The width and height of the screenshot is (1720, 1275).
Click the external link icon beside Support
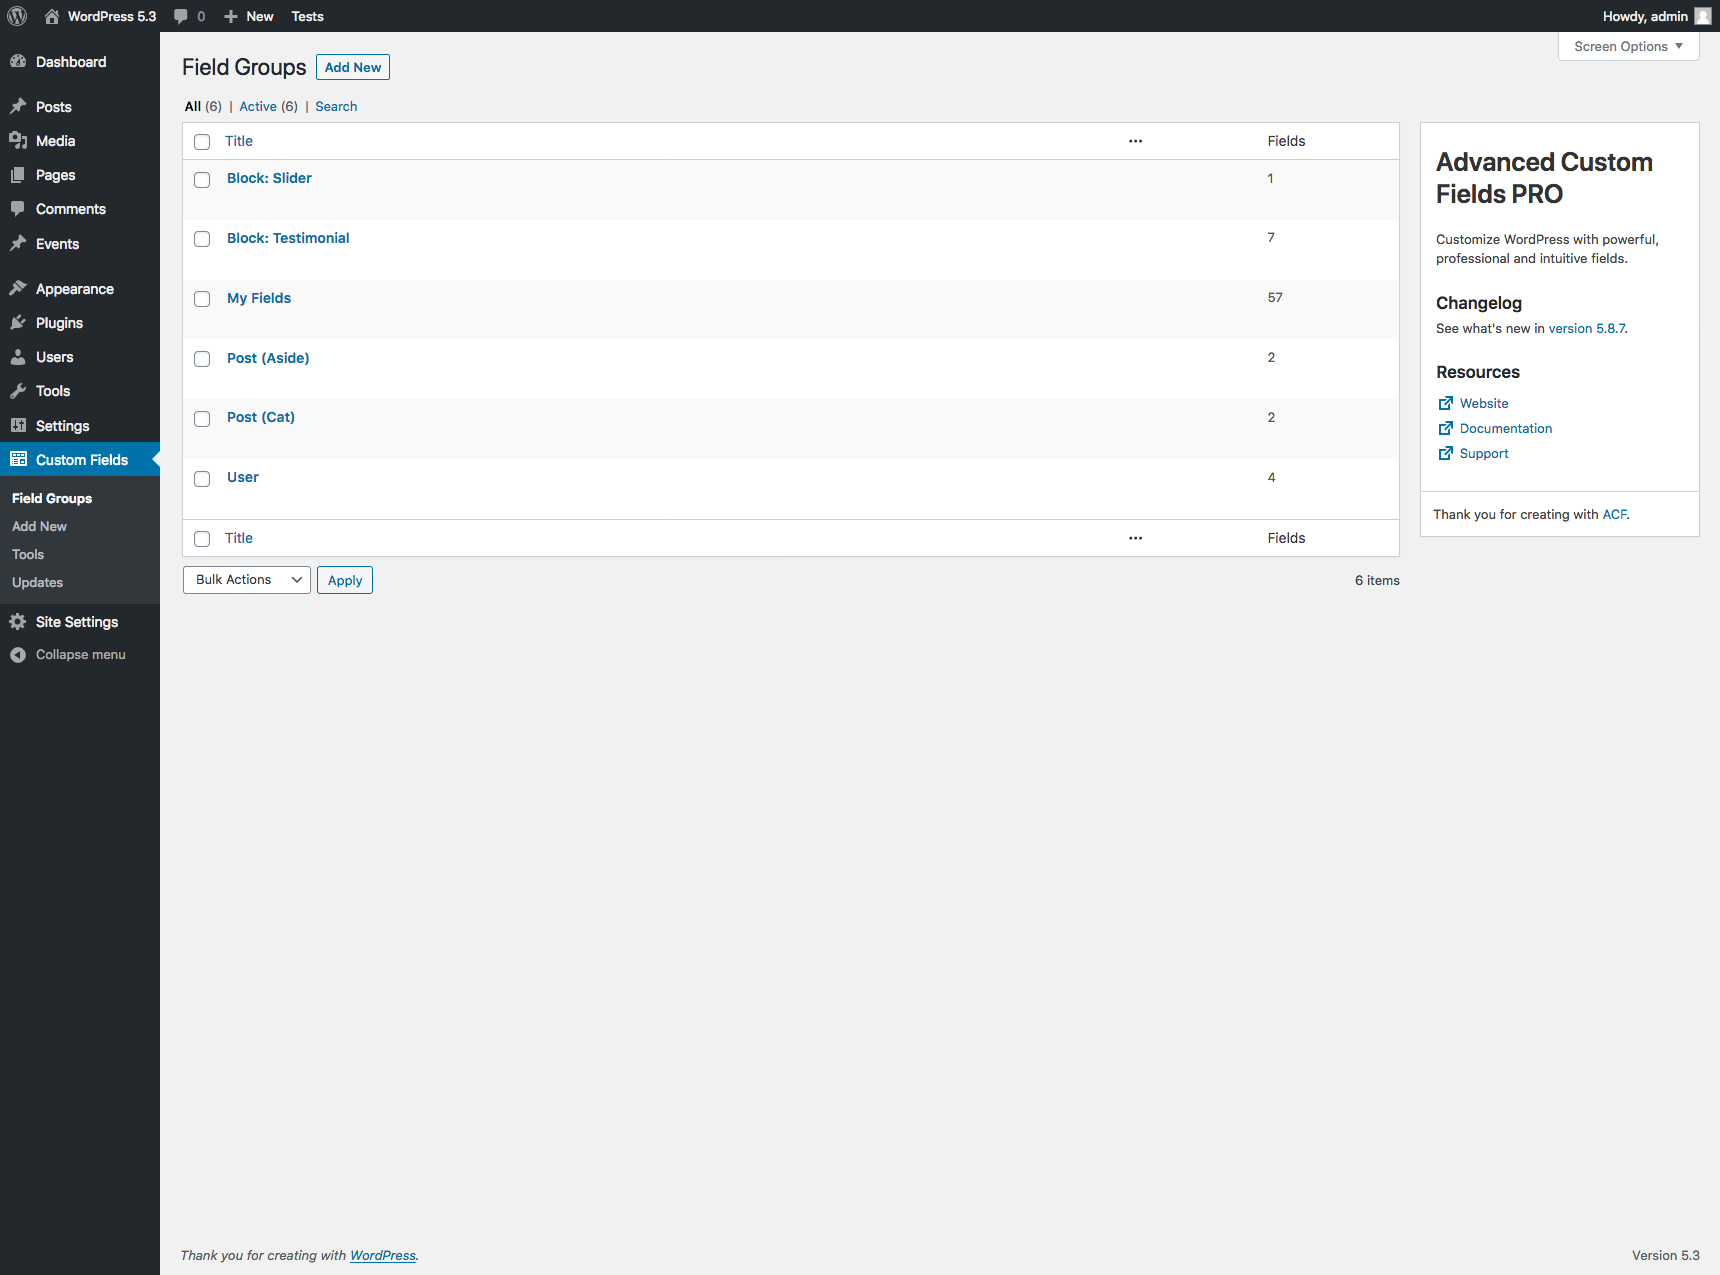[x=1446, y=453]
